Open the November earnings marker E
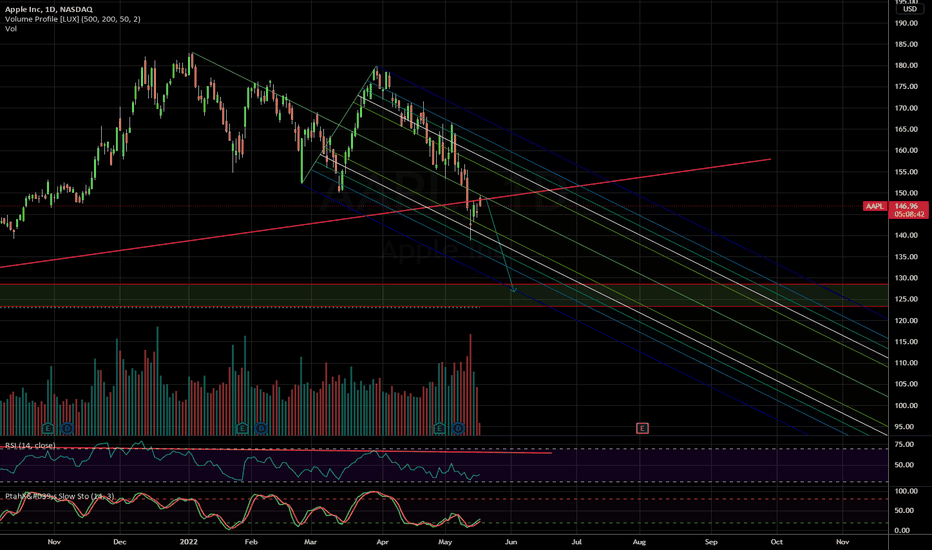The width and height of the screenshot is (932, 550). (x=48, y=428)
